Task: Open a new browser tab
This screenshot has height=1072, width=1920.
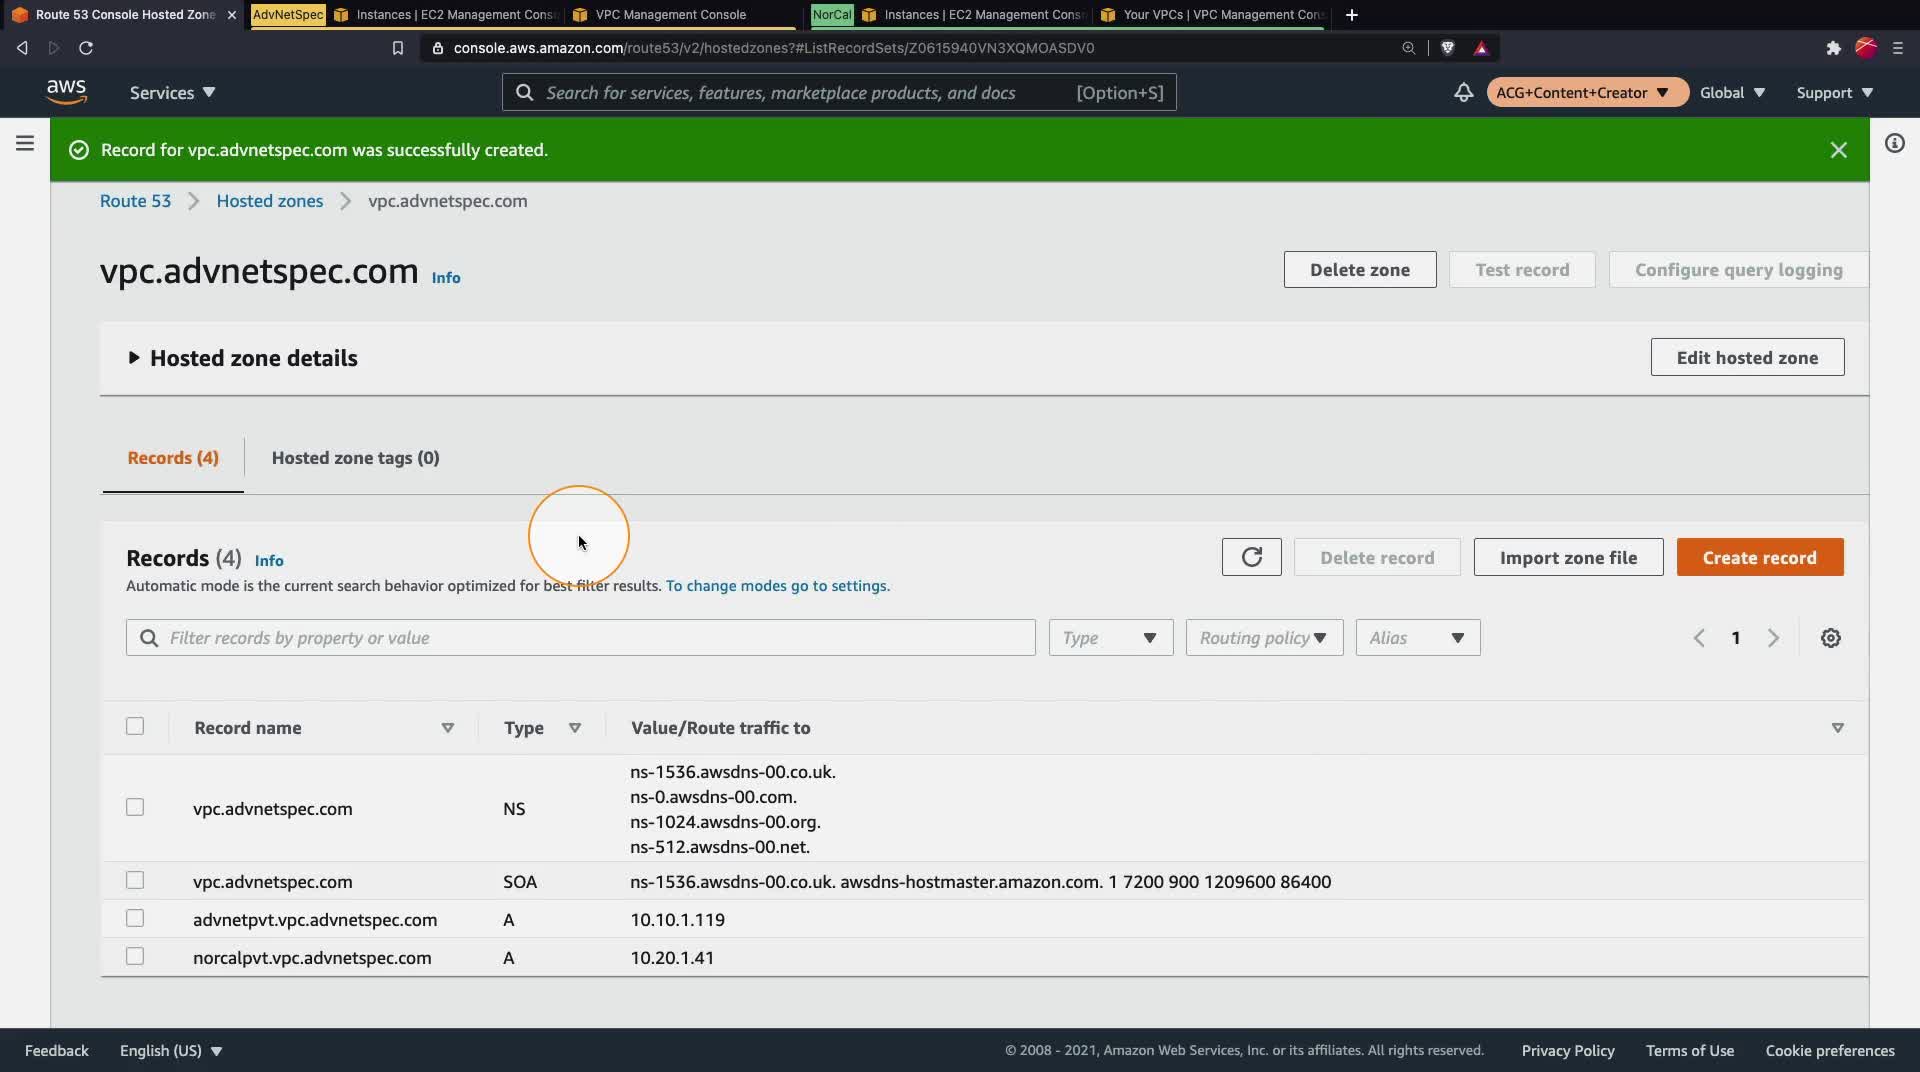Action: (x=1352, y=15)
